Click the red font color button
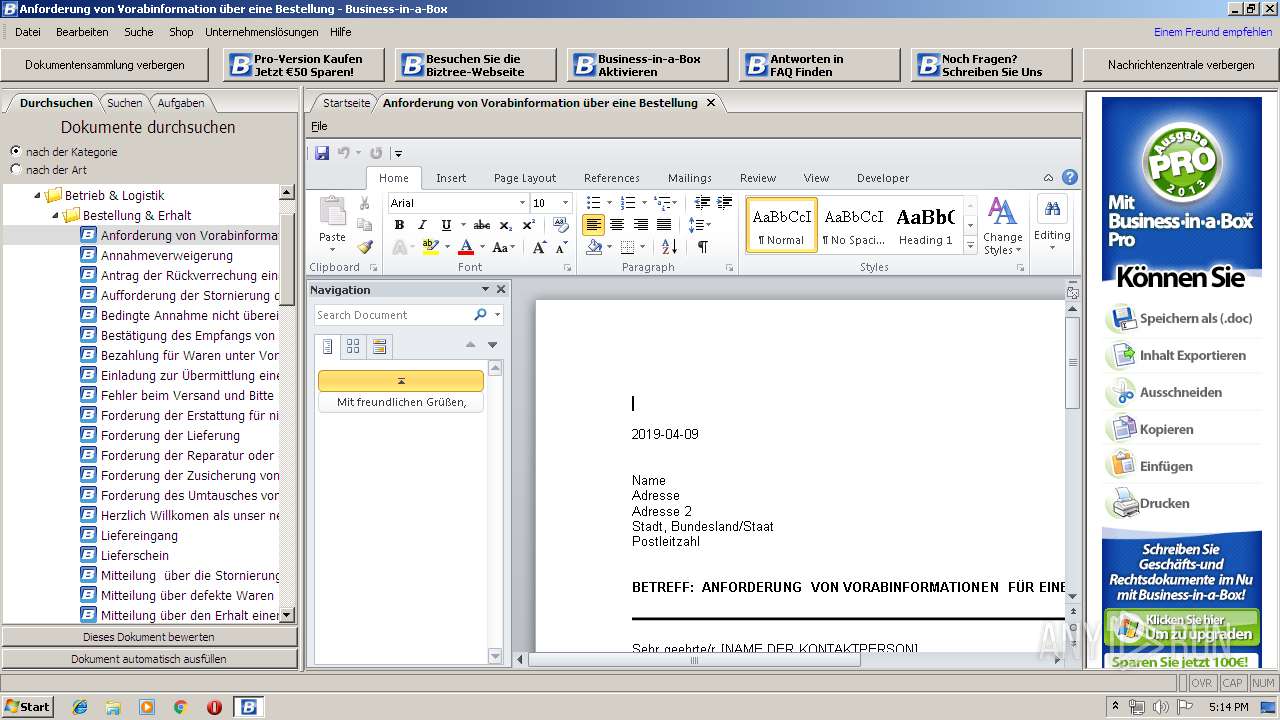Viewport: 1280px width, 720px height. [466, 247]
